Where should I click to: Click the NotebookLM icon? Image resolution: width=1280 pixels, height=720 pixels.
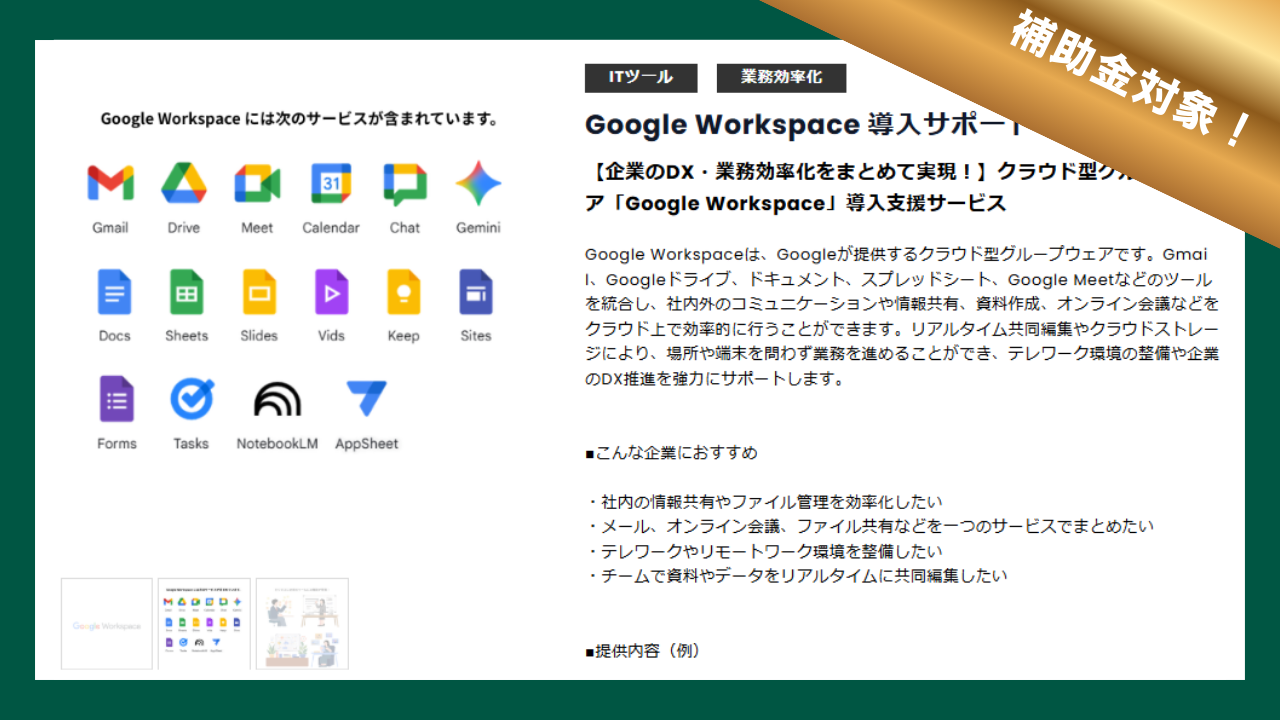pyautogui.click(x=277, y=399)
